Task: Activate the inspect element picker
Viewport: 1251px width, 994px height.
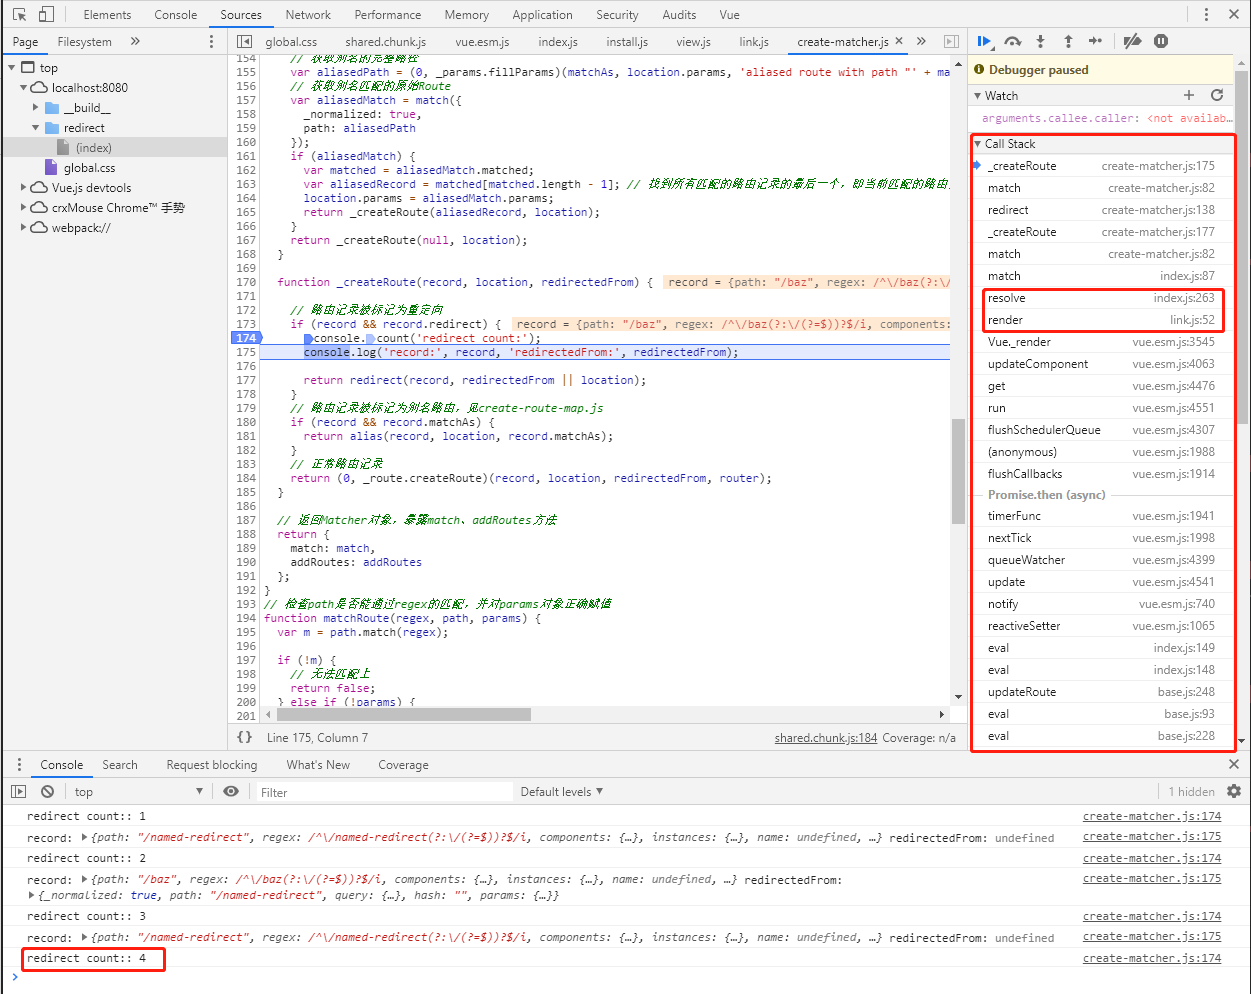Action: 18,14
